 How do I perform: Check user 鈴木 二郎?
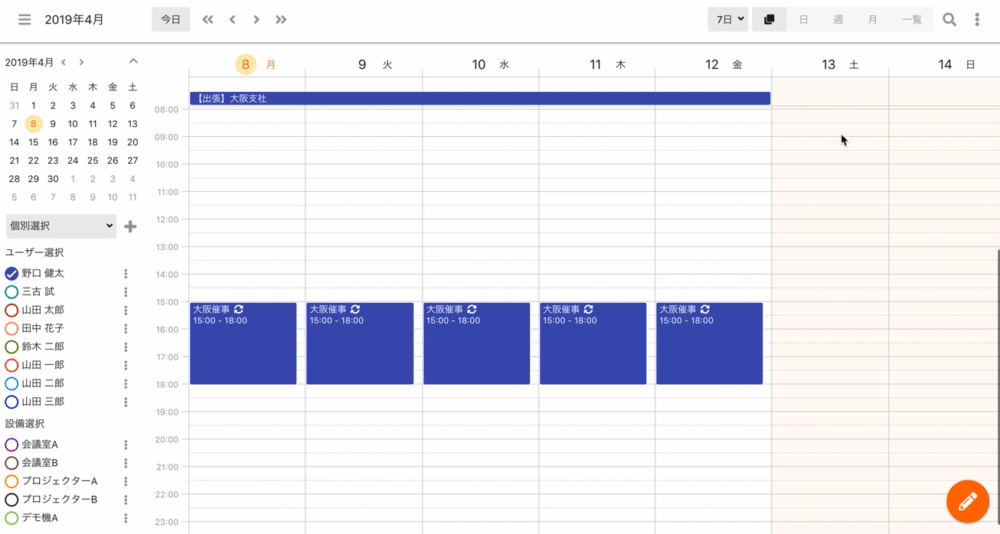pyautogui.click(x=11, y=347)
